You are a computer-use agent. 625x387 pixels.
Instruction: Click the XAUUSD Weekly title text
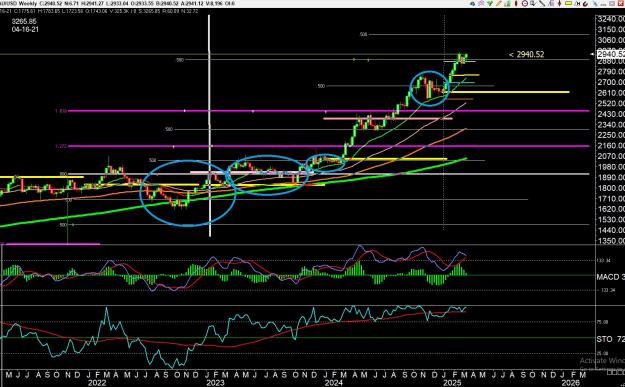coord(18,4)
